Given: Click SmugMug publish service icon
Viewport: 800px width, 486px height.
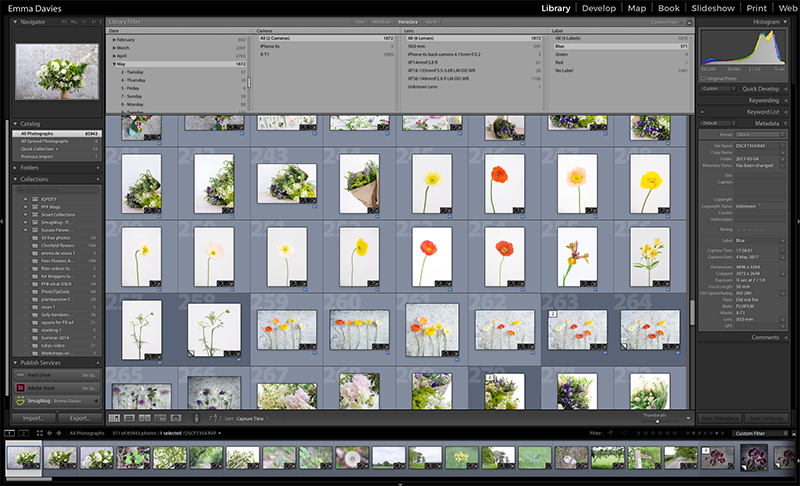Looking at the screenshot, I should pos(20,401).
